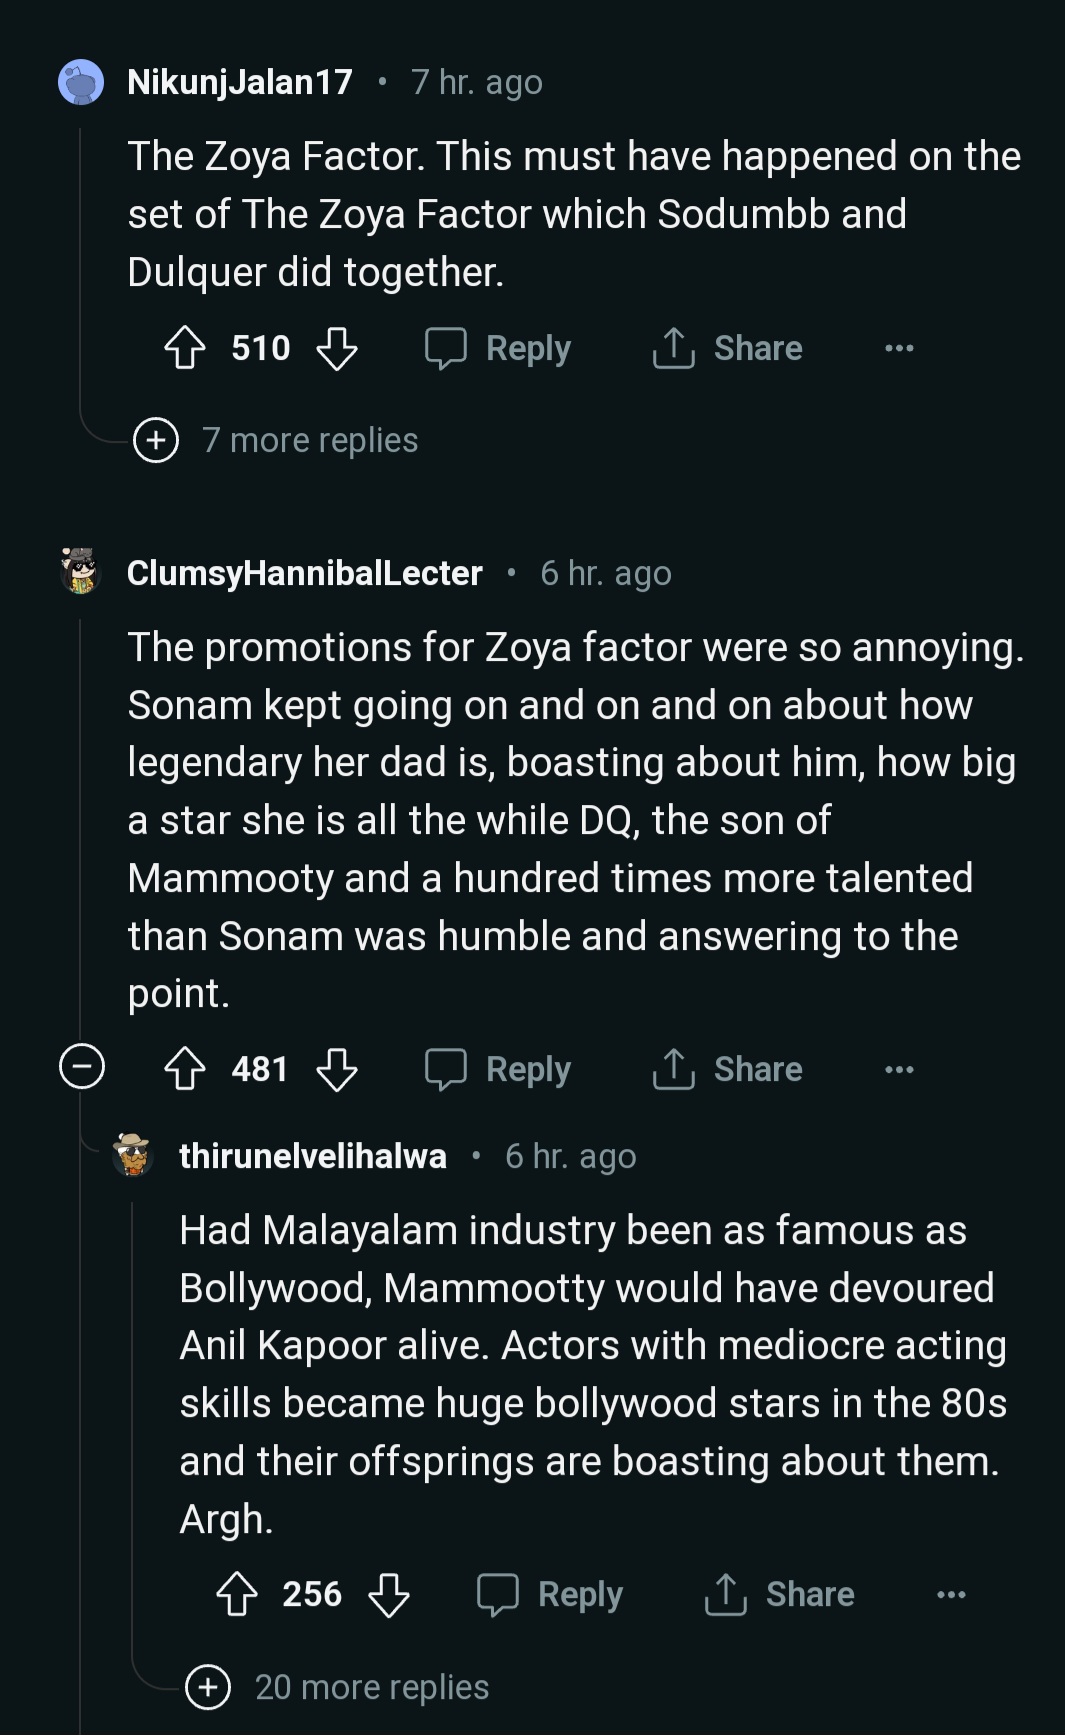Image resolution: width=1065 pixels, height=1735 pixels.
Task: Share NikunjJalan17's comment
Action: click(x=728, y=349)
